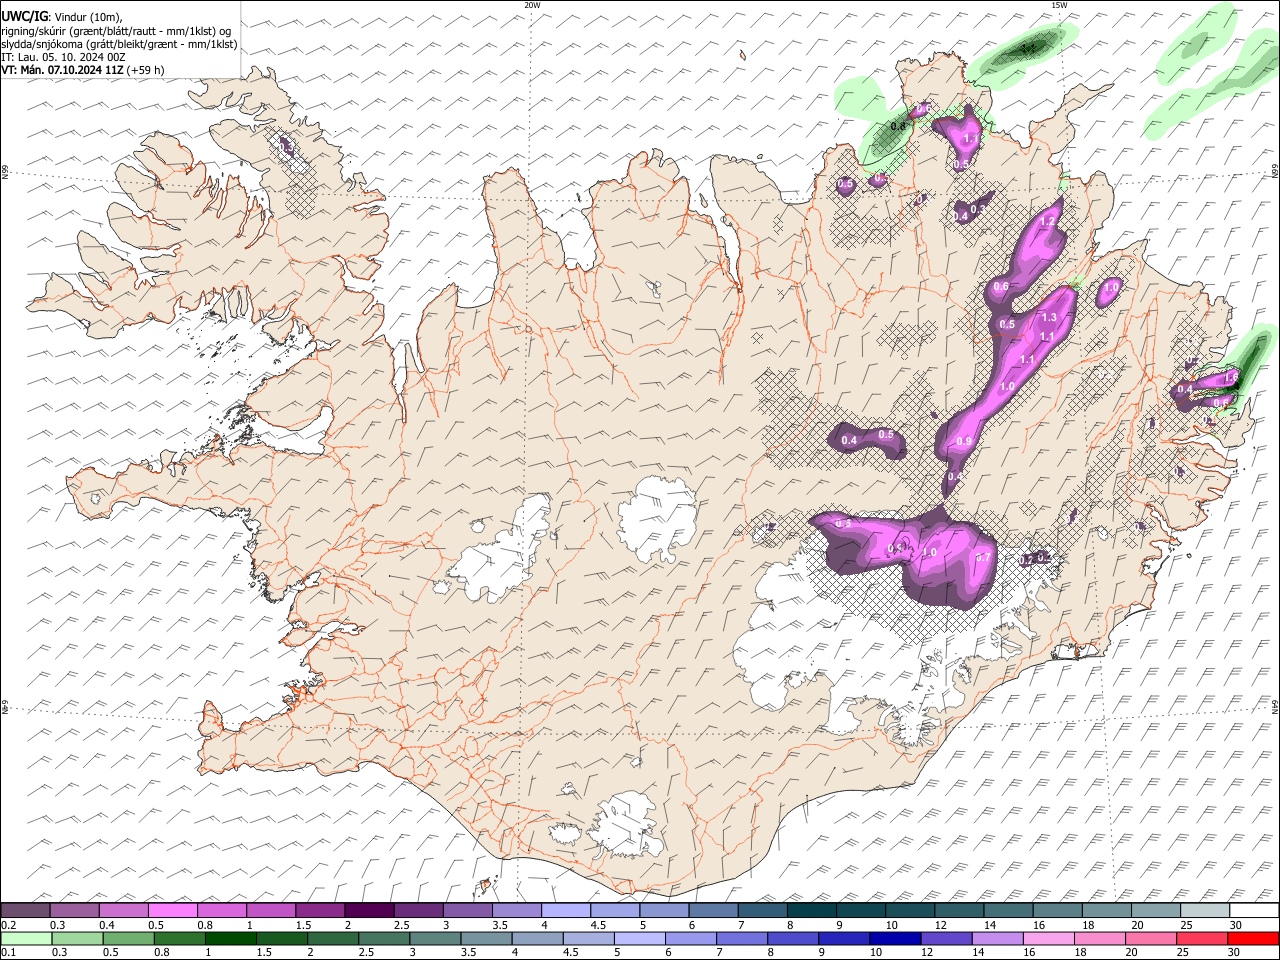Select the 'VT: Mán. 07.10.2024 11Z (+59 h)' line
This screenshot has width=1280, height=960.
tap(83, 70)
